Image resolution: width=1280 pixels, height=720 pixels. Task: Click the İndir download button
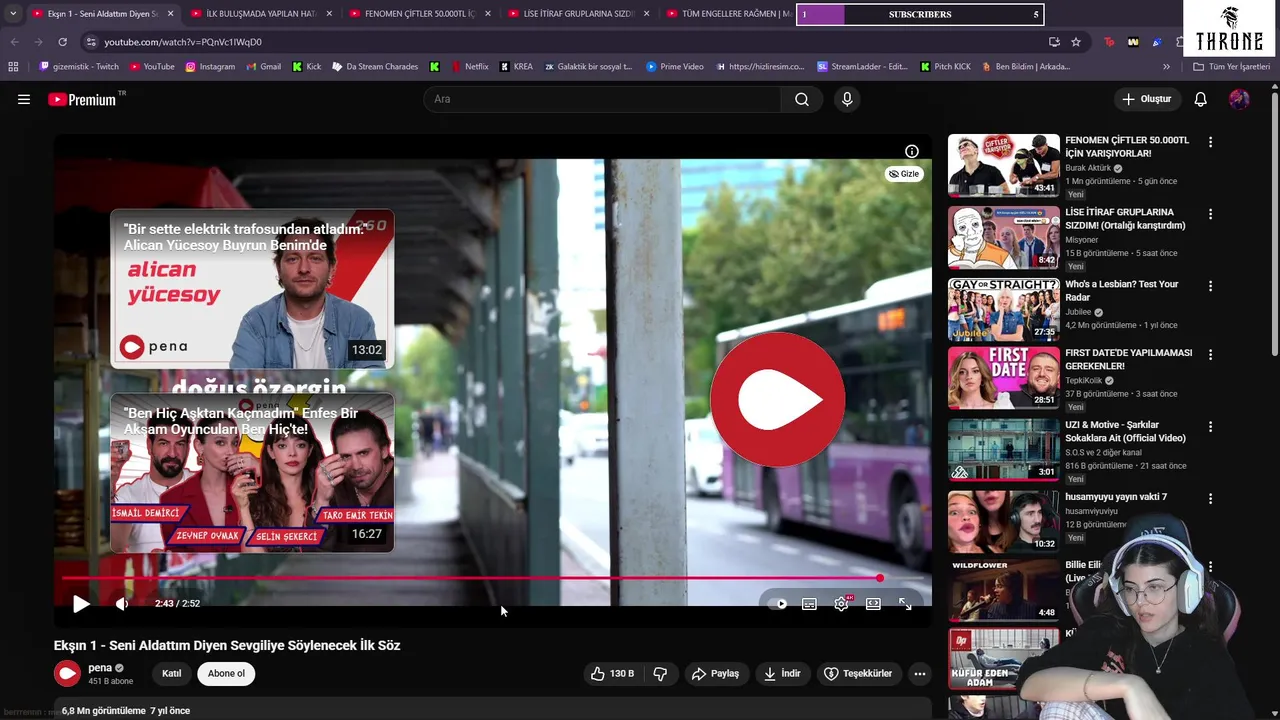782,674
